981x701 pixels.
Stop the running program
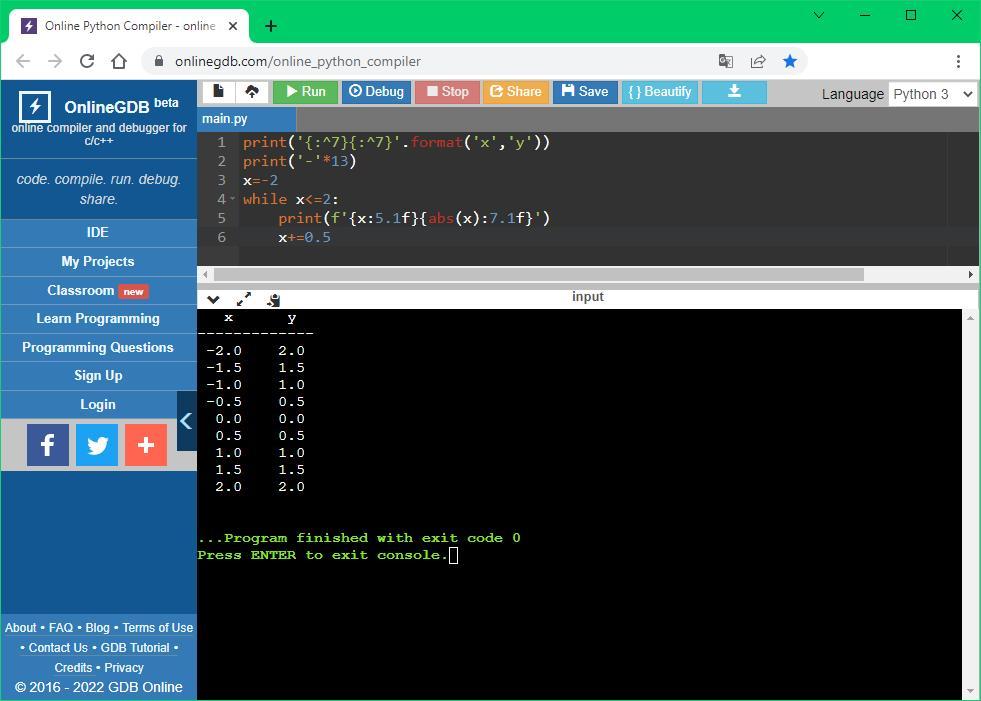[447, 92]
